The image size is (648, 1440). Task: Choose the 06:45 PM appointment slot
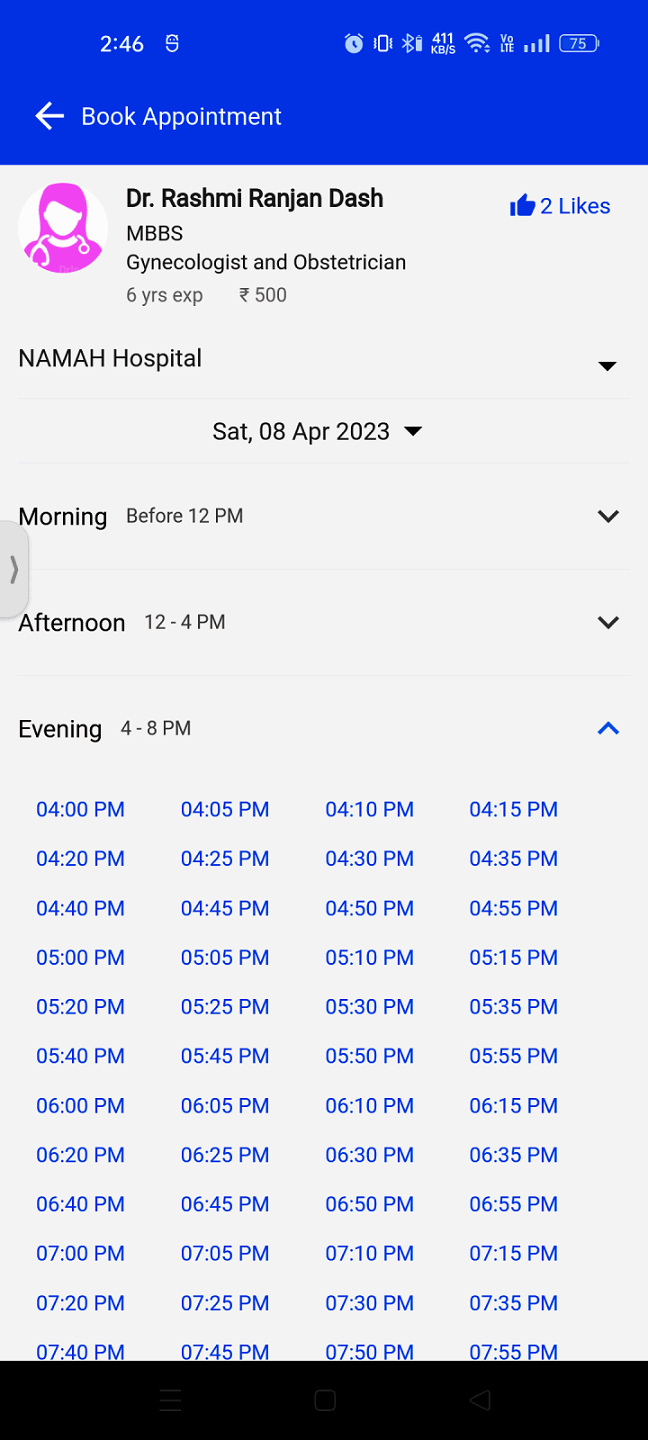pos(225,1204)
